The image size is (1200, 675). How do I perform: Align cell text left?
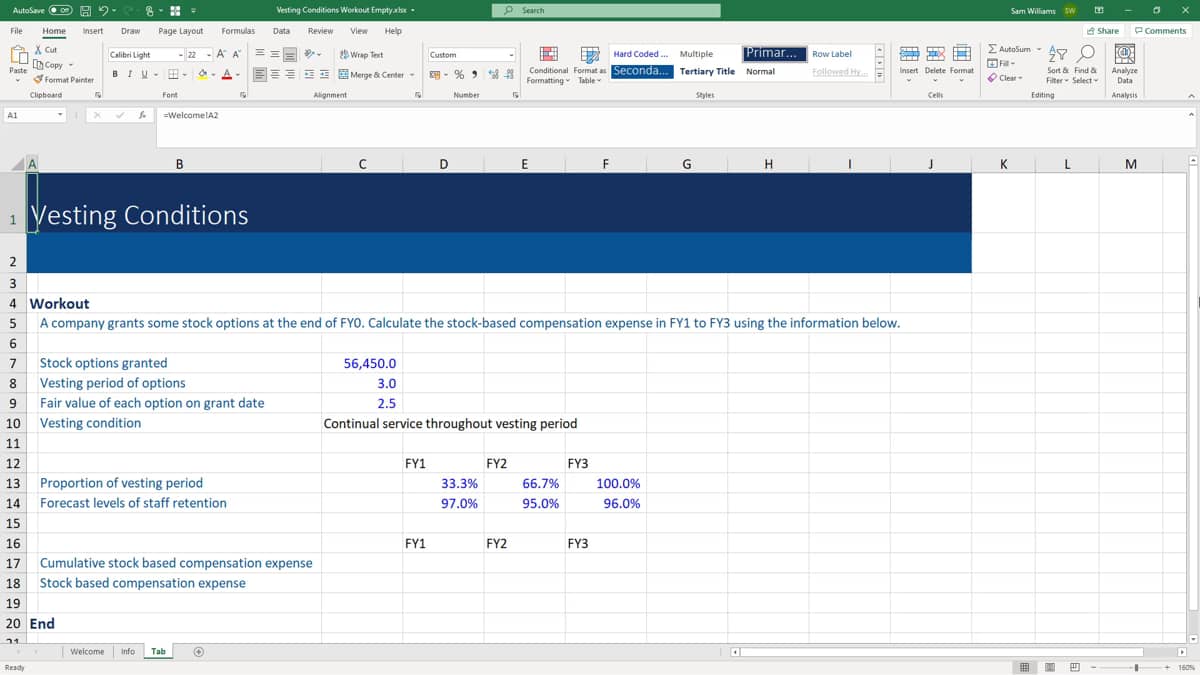click(259, 75)
